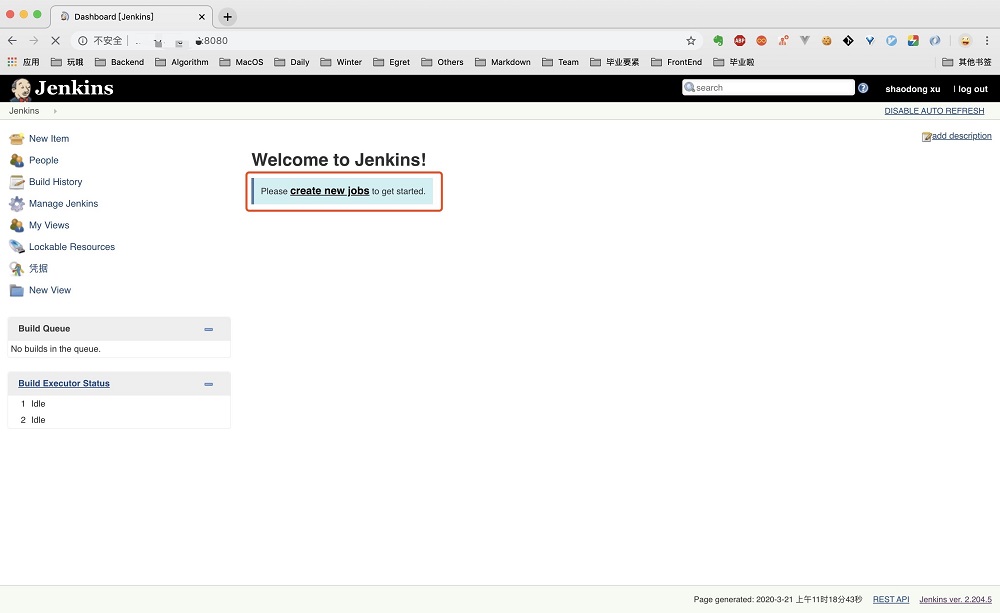Open the Algorithm bookmarks folder
This screenshot has width=1000, height=613.
(x=182, y=62)
